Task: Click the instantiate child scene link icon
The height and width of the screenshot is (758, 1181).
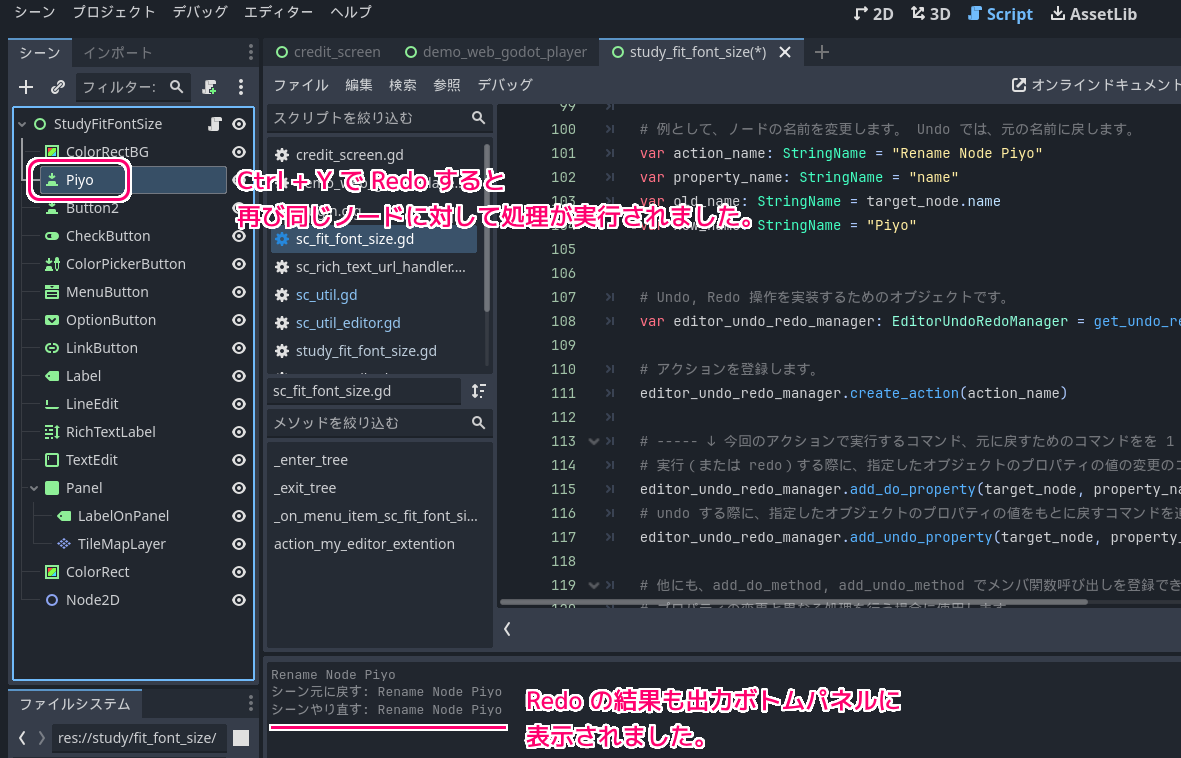Action: pyautogui.click(x=58, y=87)
